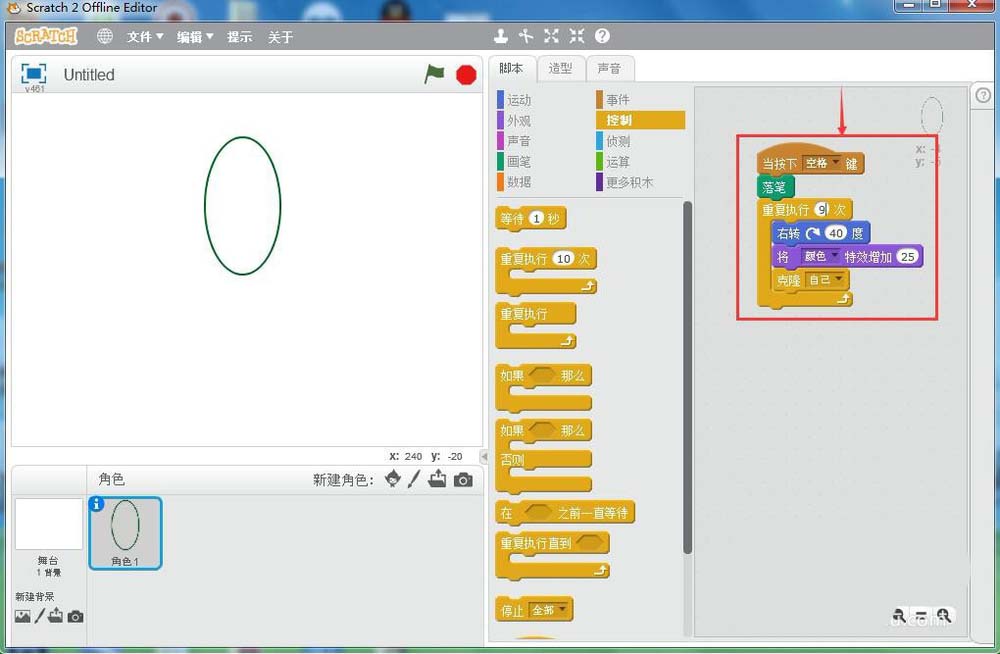1000x654 pixels.
Task: Upload sprite from file icon
Action: pyautogui.click(x=437, y=479)
